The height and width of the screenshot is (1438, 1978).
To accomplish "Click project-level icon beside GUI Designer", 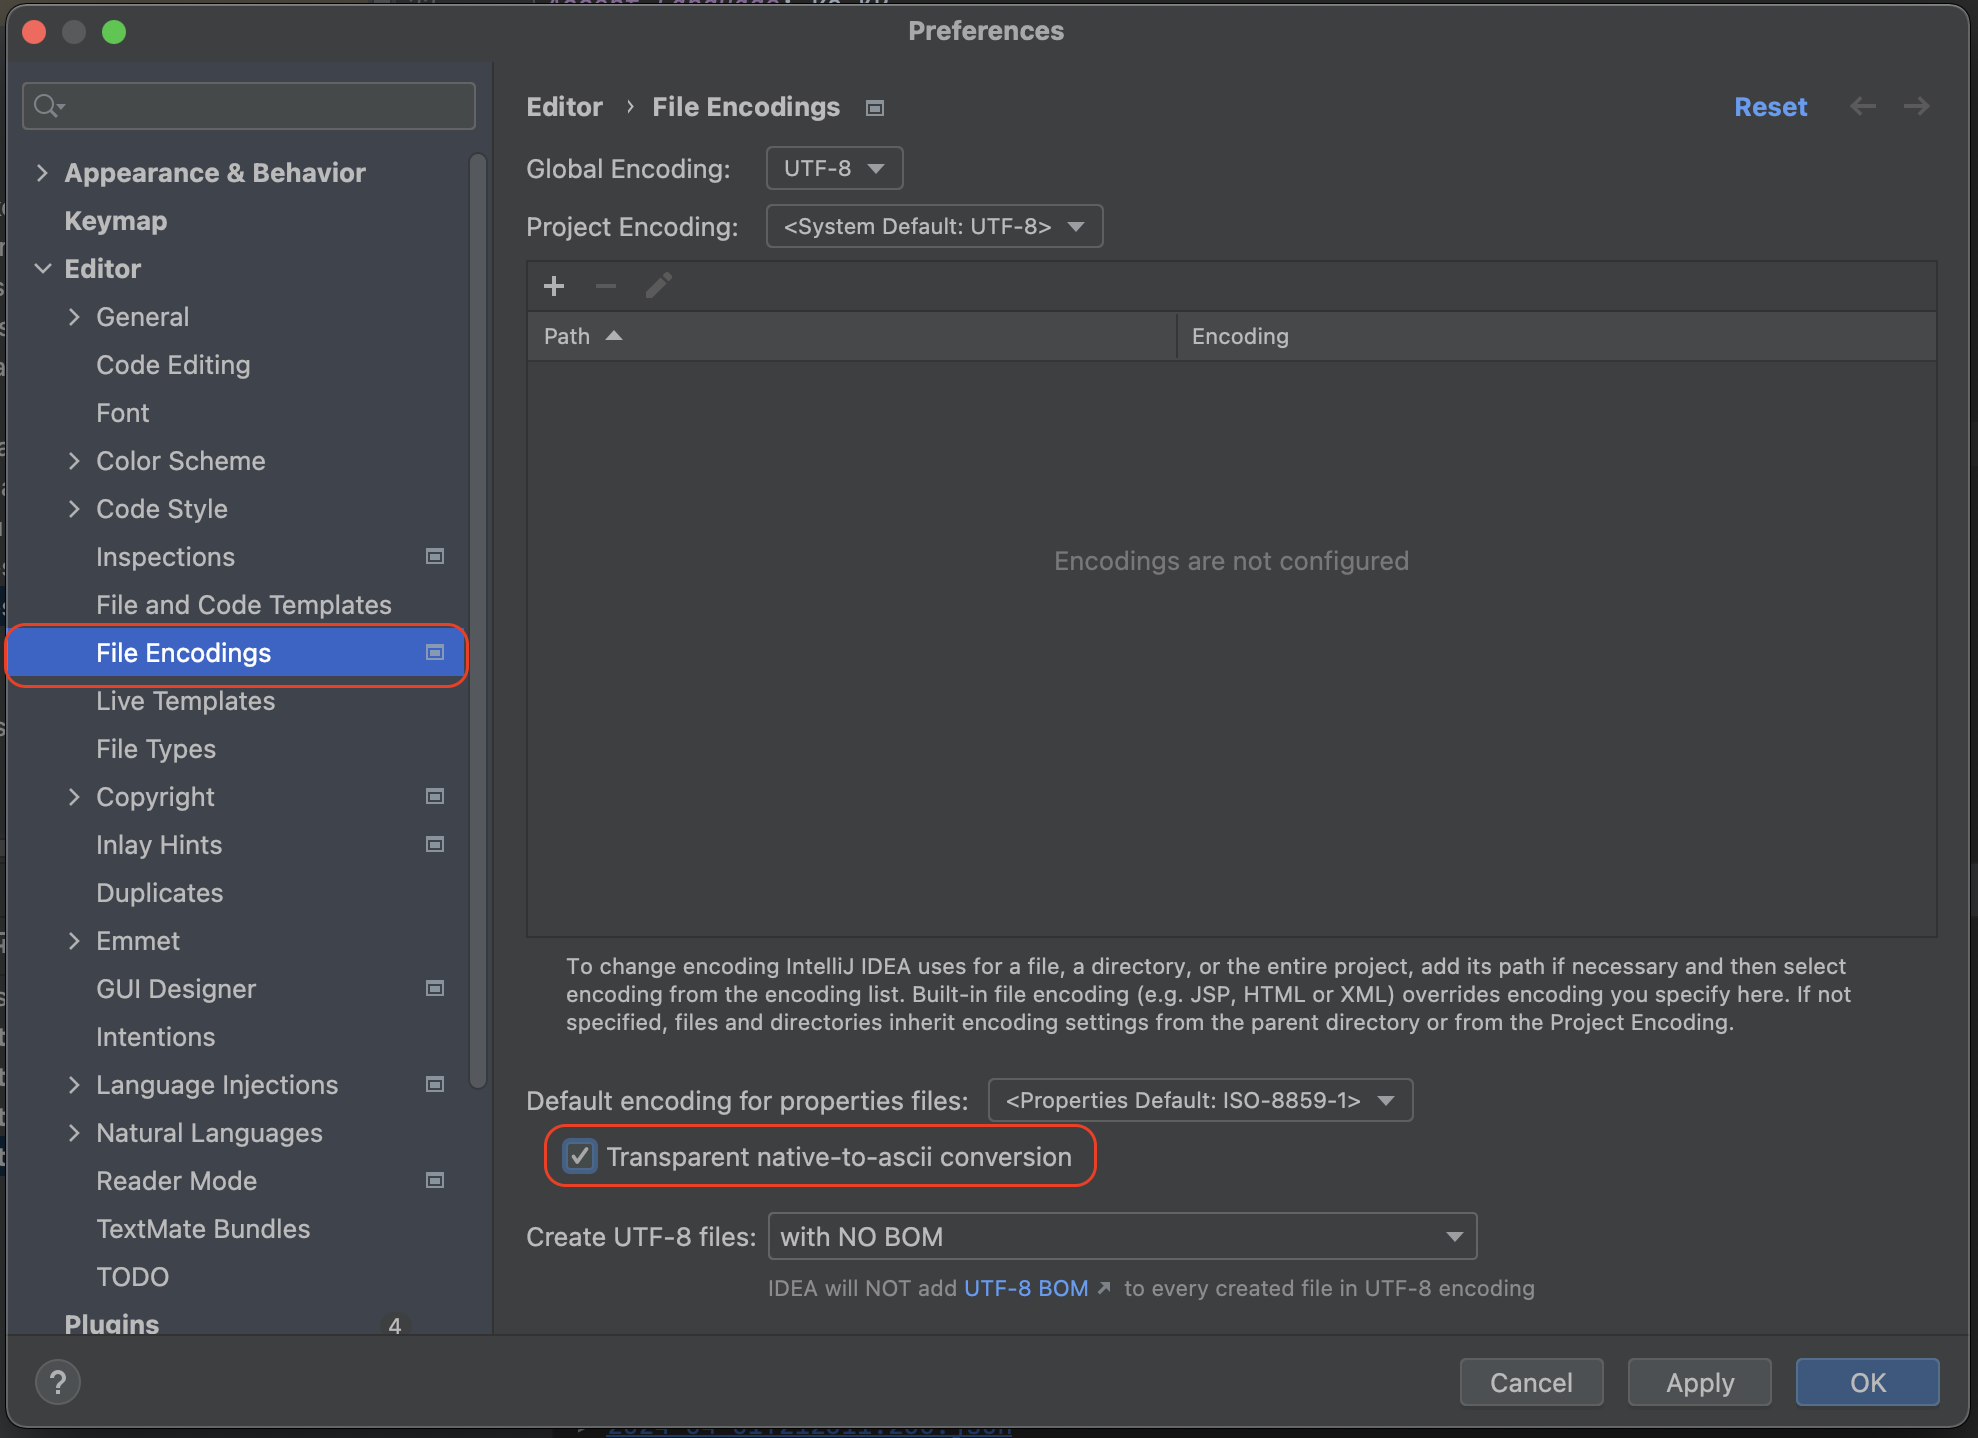I will pos(435,988).
